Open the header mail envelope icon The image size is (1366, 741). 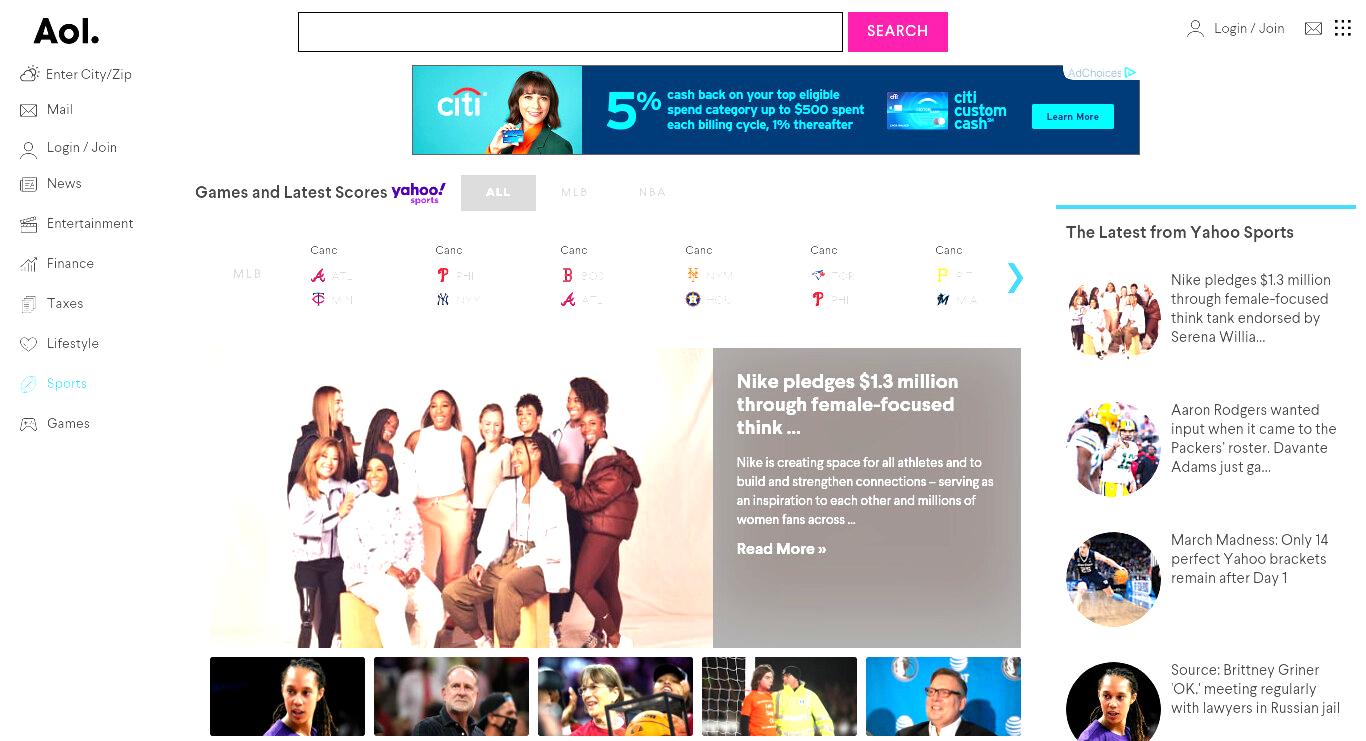(x=1313, y=29)
